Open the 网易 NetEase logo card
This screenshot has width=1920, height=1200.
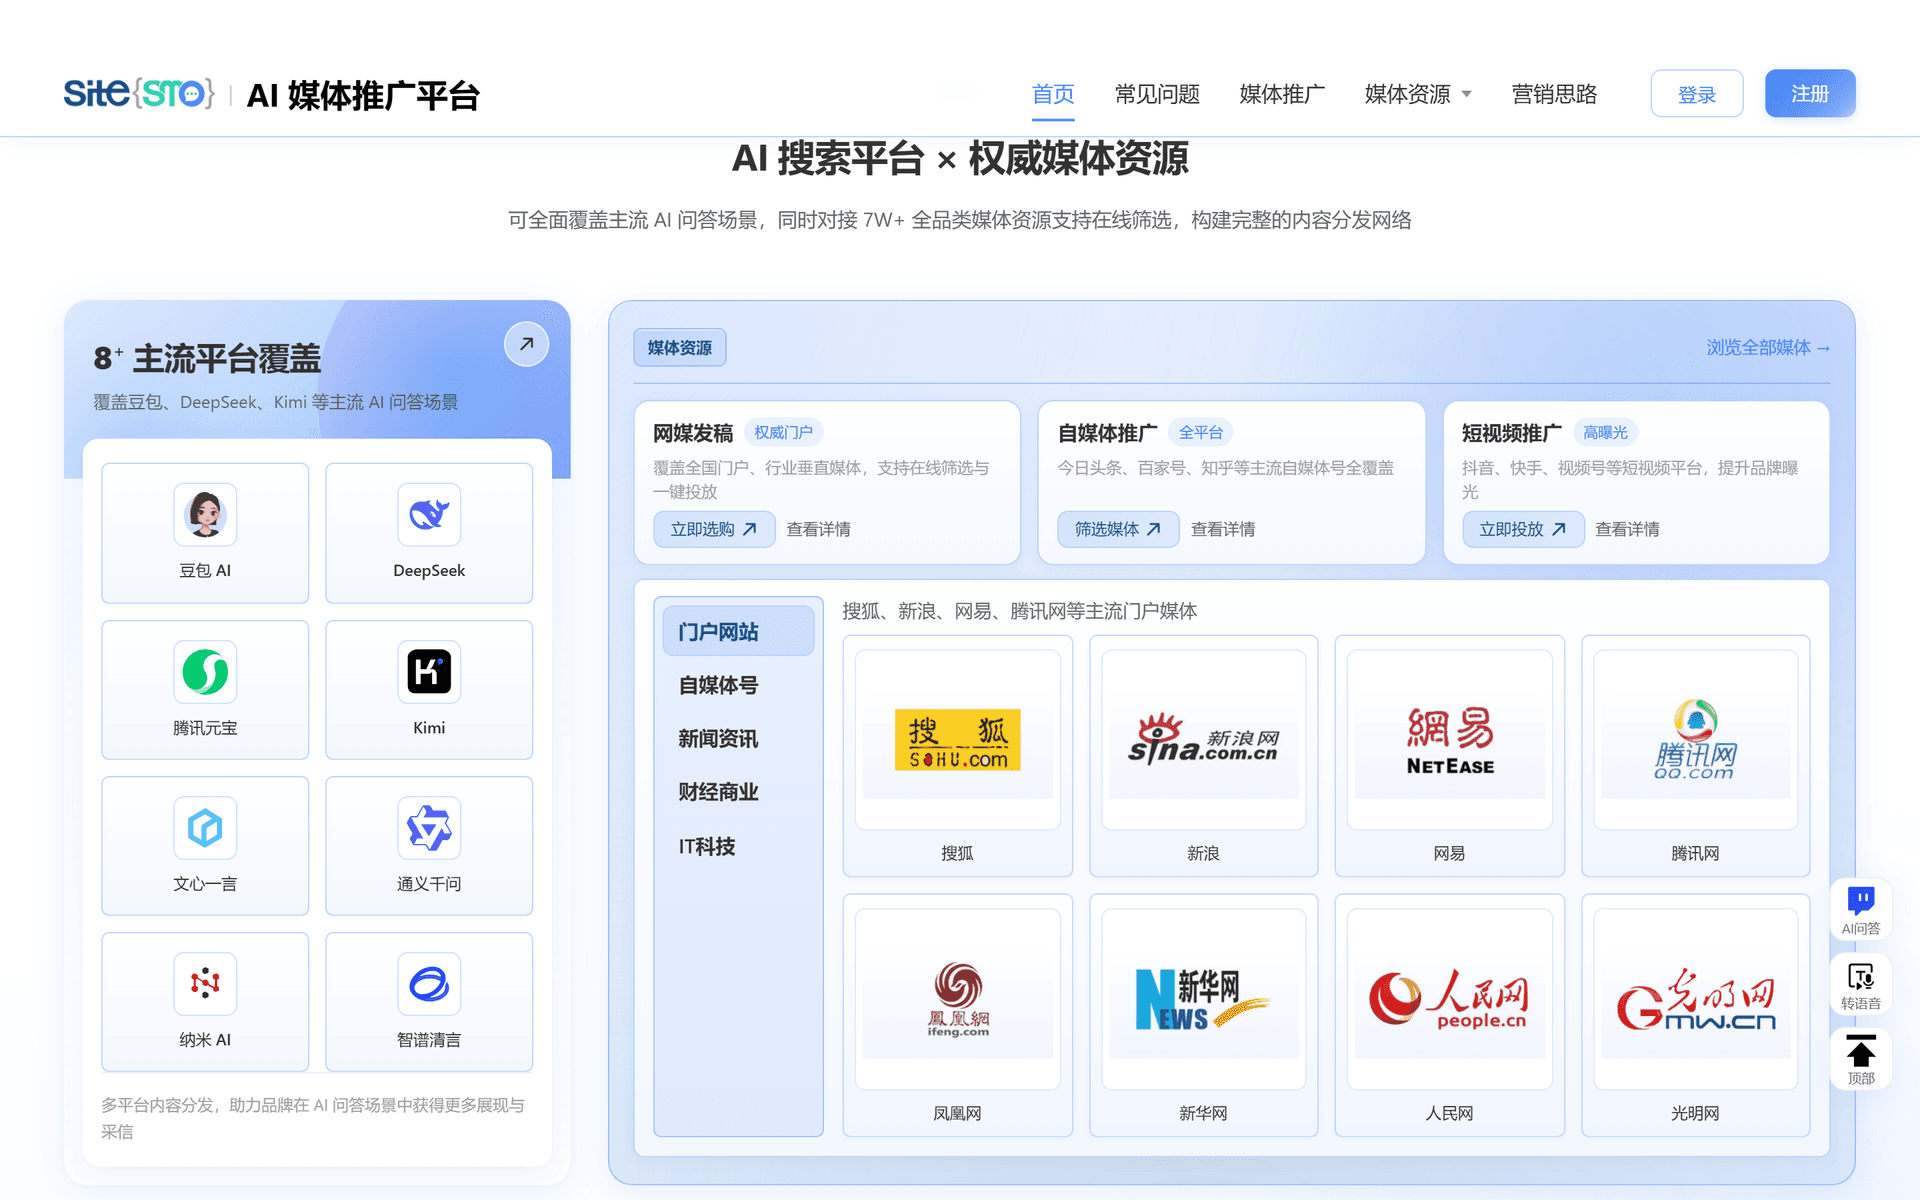(x=1450, y=756)
